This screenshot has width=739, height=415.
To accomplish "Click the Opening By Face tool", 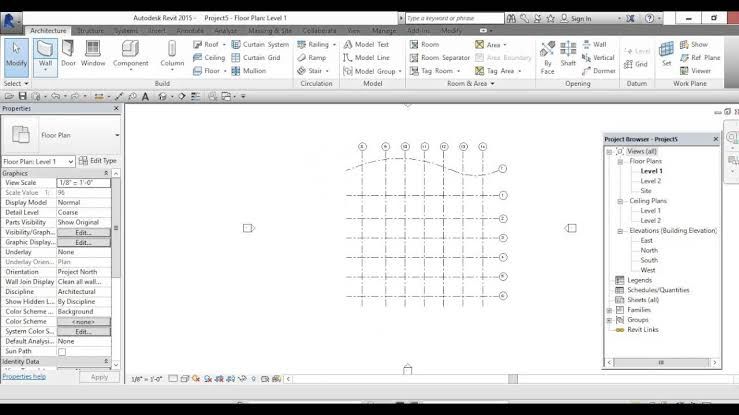I will (547, 58).
